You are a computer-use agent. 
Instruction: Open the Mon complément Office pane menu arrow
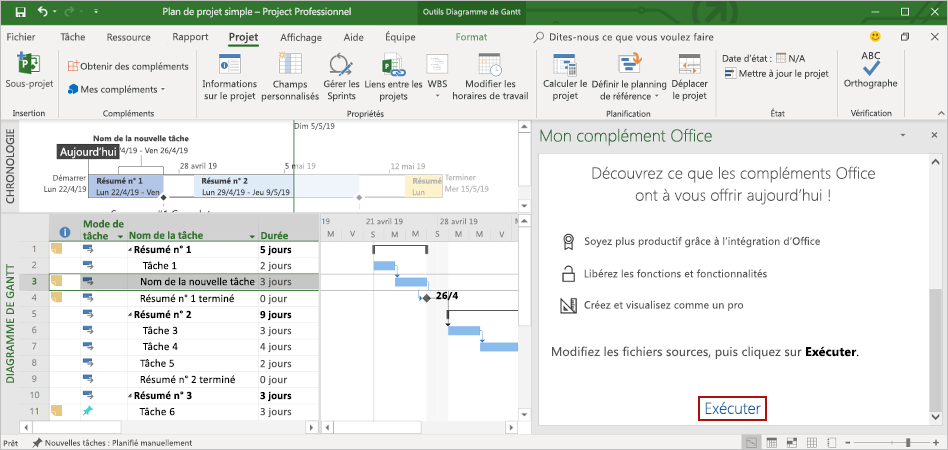click(902, 135)
